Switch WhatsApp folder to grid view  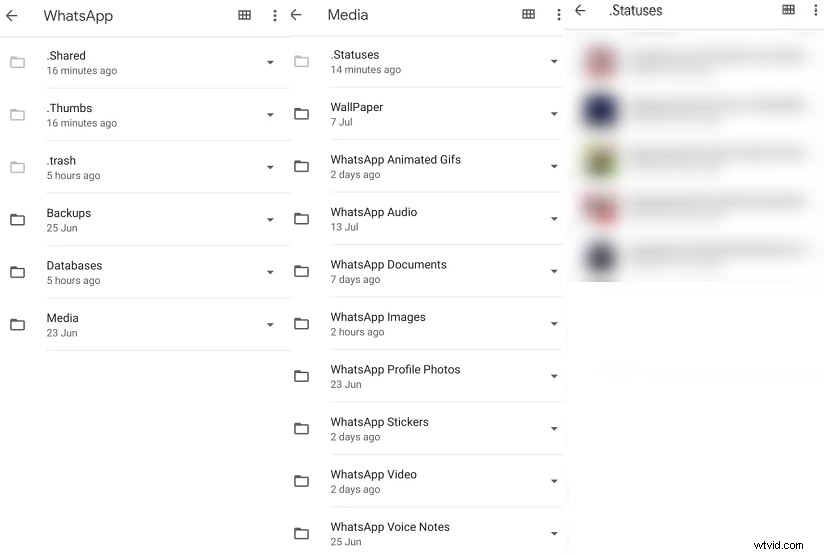(244, 15)
